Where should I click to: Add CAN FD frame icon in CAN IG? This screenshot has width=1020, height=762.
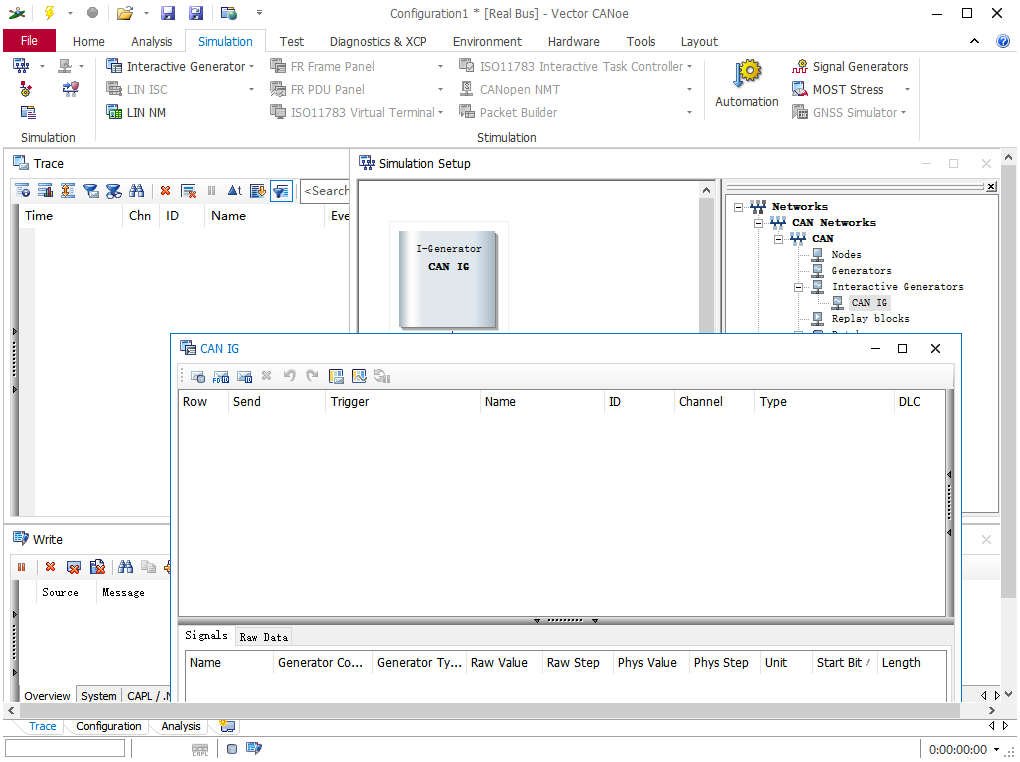[221, 376]
